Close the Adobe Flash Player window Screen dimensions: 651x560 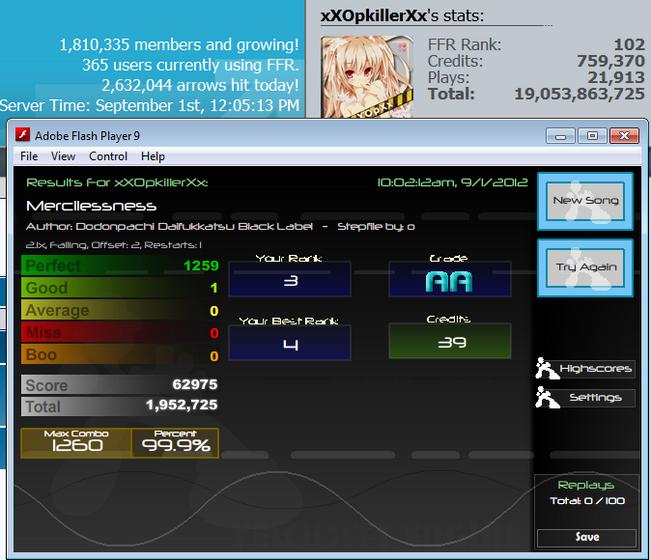coord(624,136)
